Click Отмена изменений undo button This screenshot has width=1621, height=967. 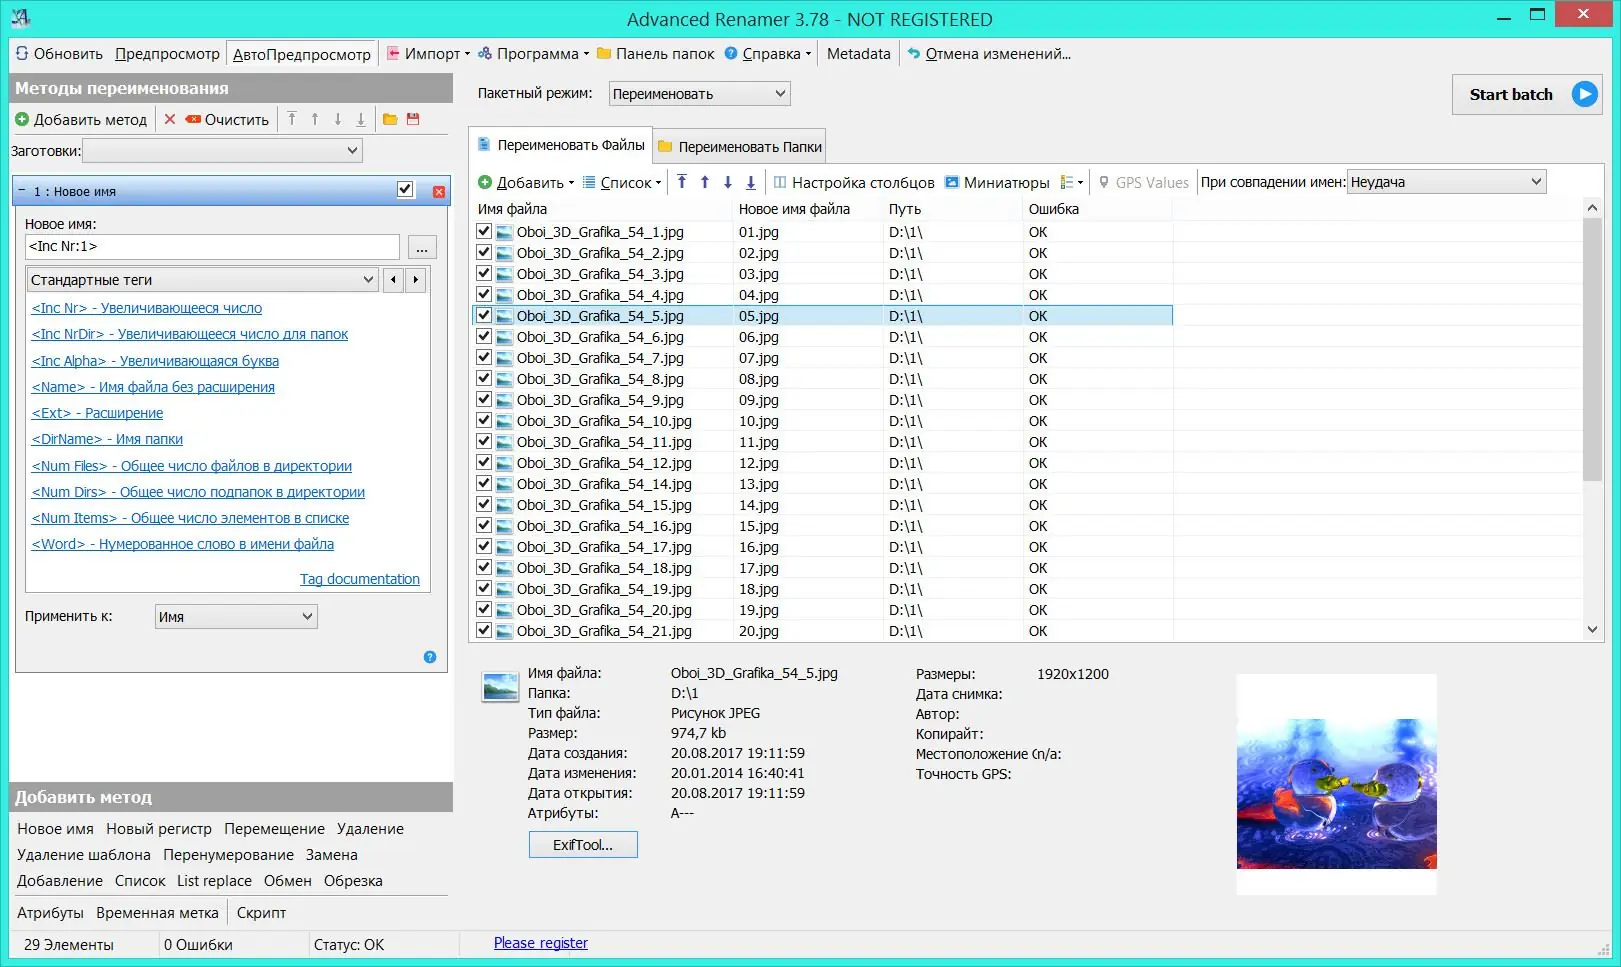(x=989, y=53)
